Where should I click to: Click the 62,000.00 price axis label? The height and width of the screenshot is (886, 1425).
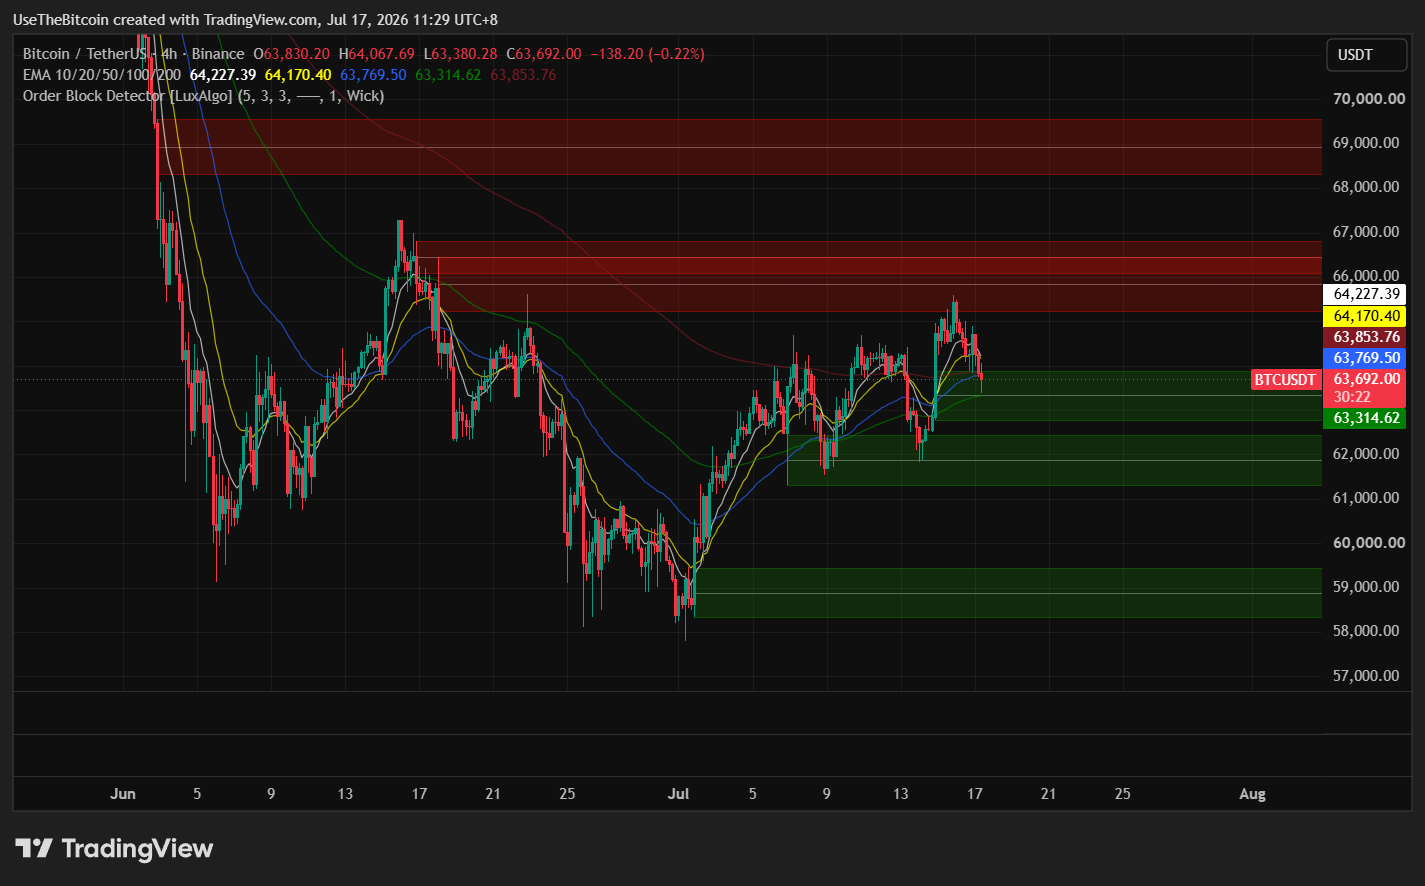[x=1366, y=453]
